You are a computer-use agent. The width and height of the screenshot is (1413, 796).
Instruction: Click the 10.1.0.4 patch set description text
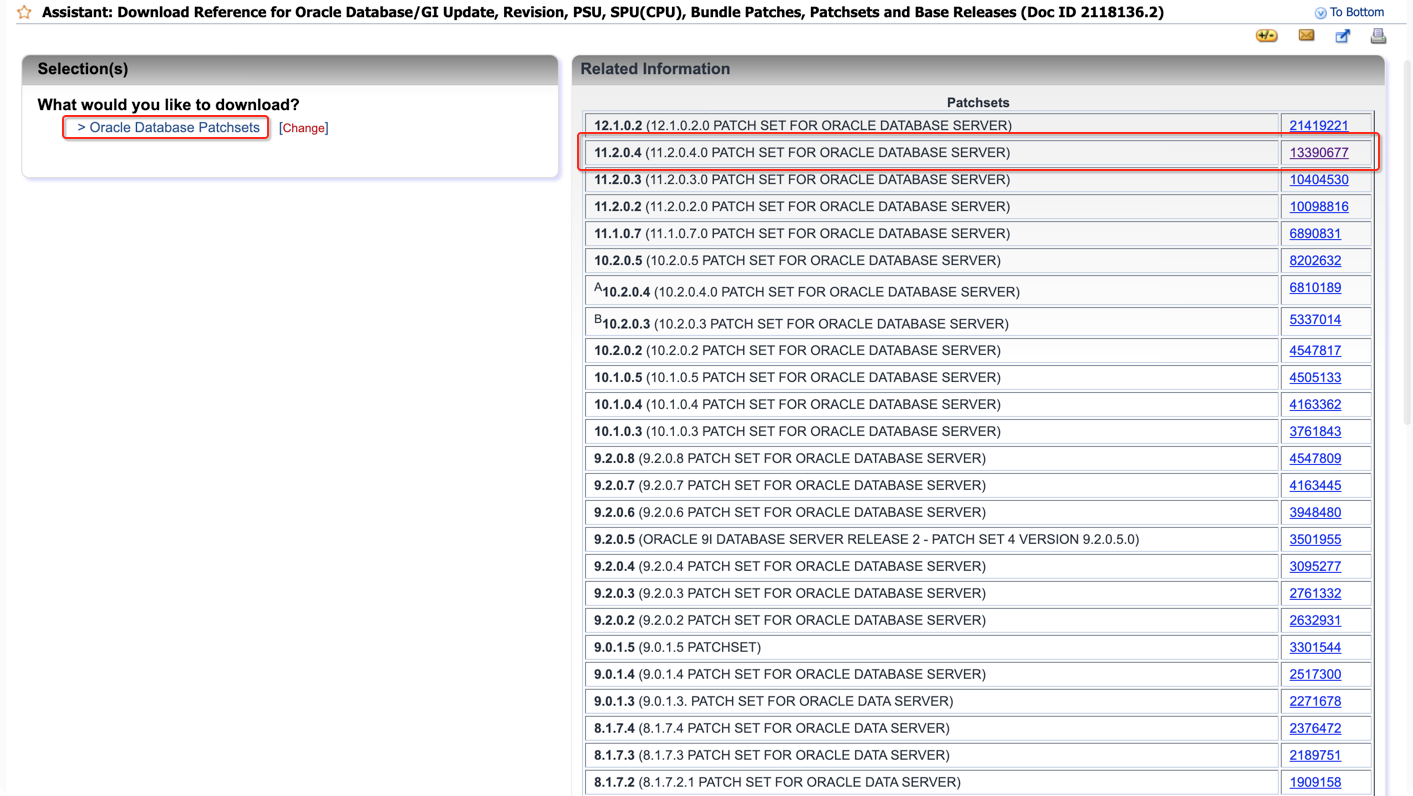click(797, 404)
